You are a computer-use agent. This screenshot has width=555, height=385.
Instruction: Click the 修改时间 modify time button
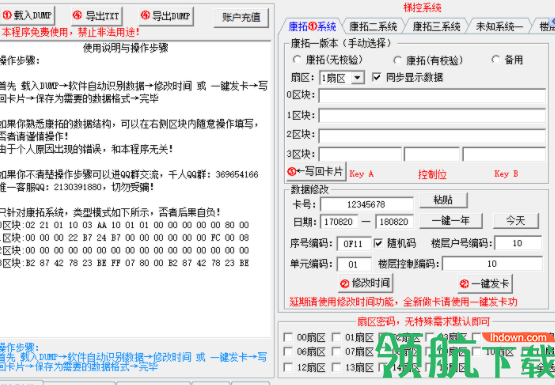(365, 283)
